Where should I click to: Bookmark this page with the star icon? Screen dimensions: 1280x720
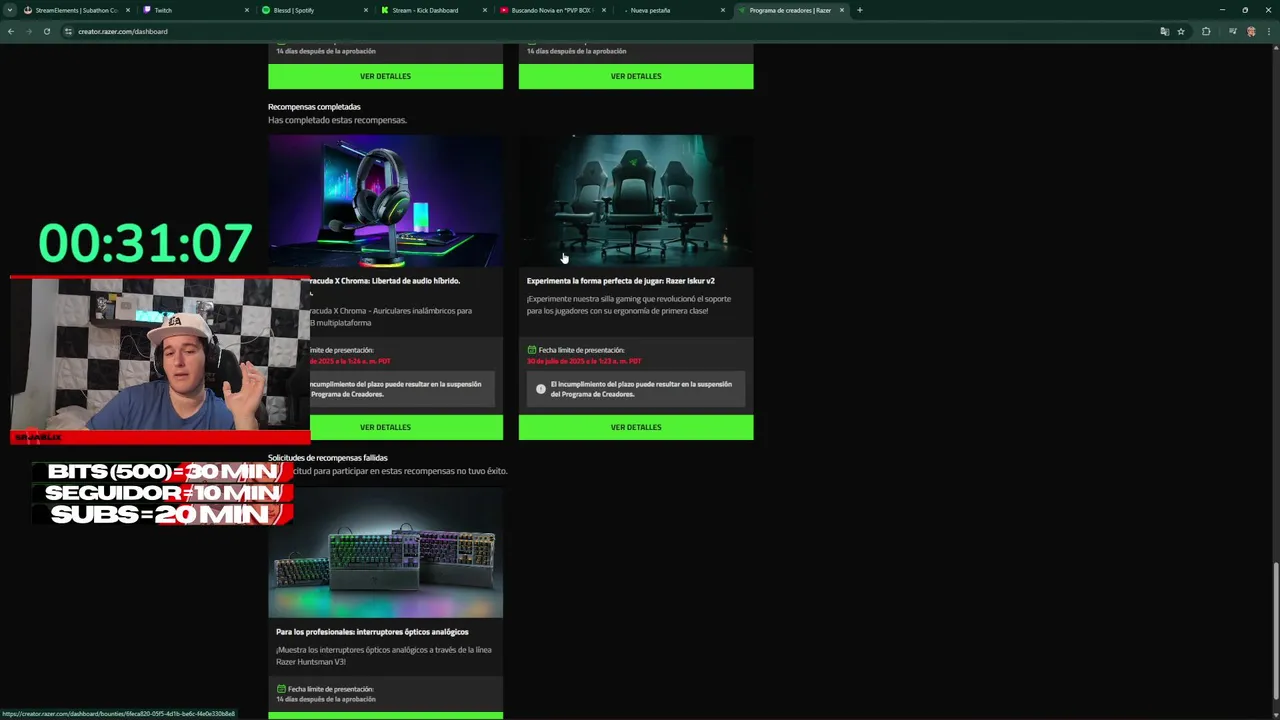tap(1181, 31)
